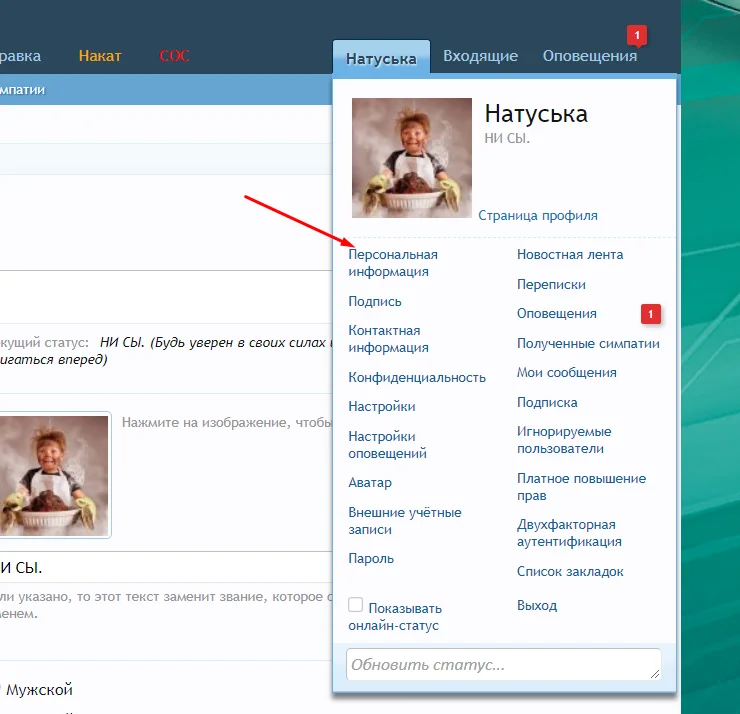The image size is (740, 714).
Task: Open the Пароль settings link
Action: tap(371, 559)
